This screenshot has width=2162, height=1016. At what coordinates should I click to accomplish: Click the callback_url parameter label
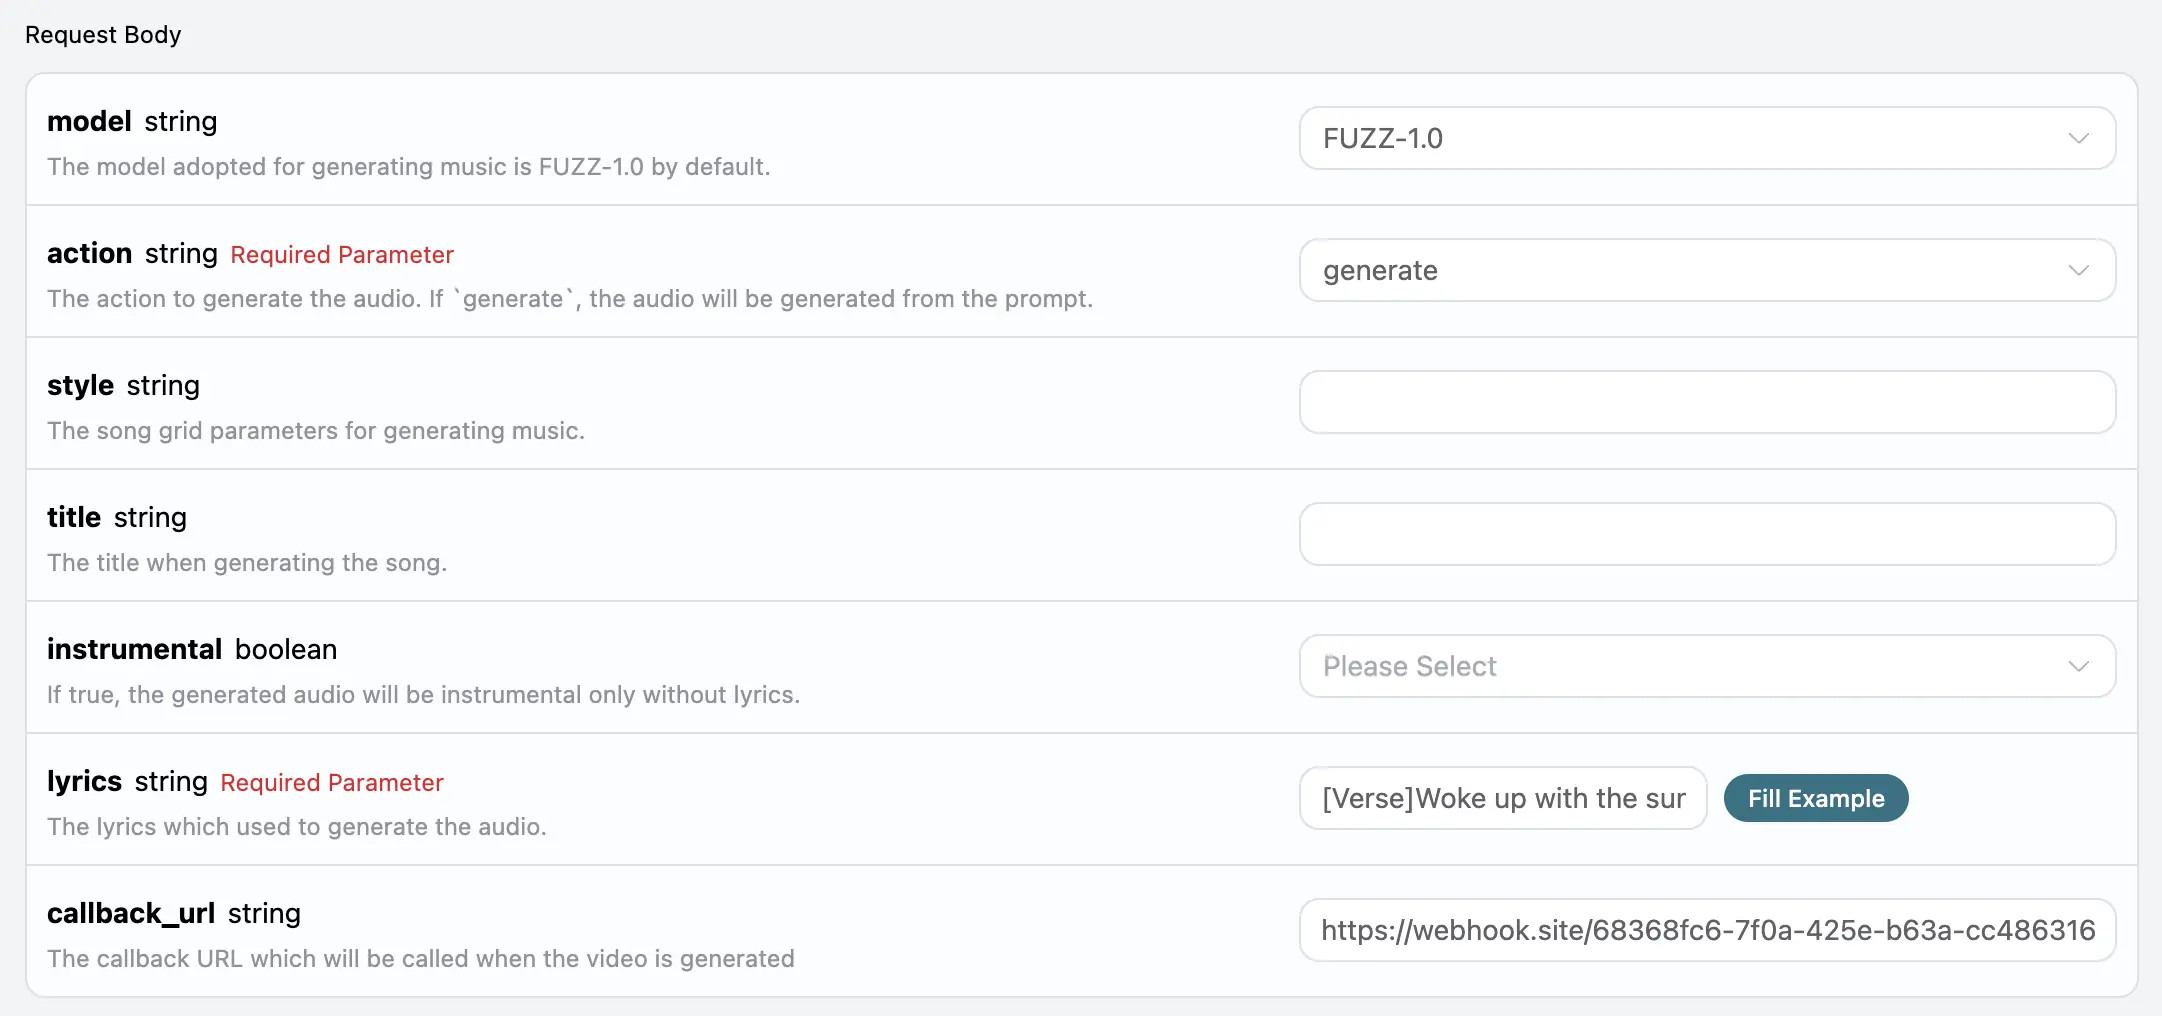131,913
